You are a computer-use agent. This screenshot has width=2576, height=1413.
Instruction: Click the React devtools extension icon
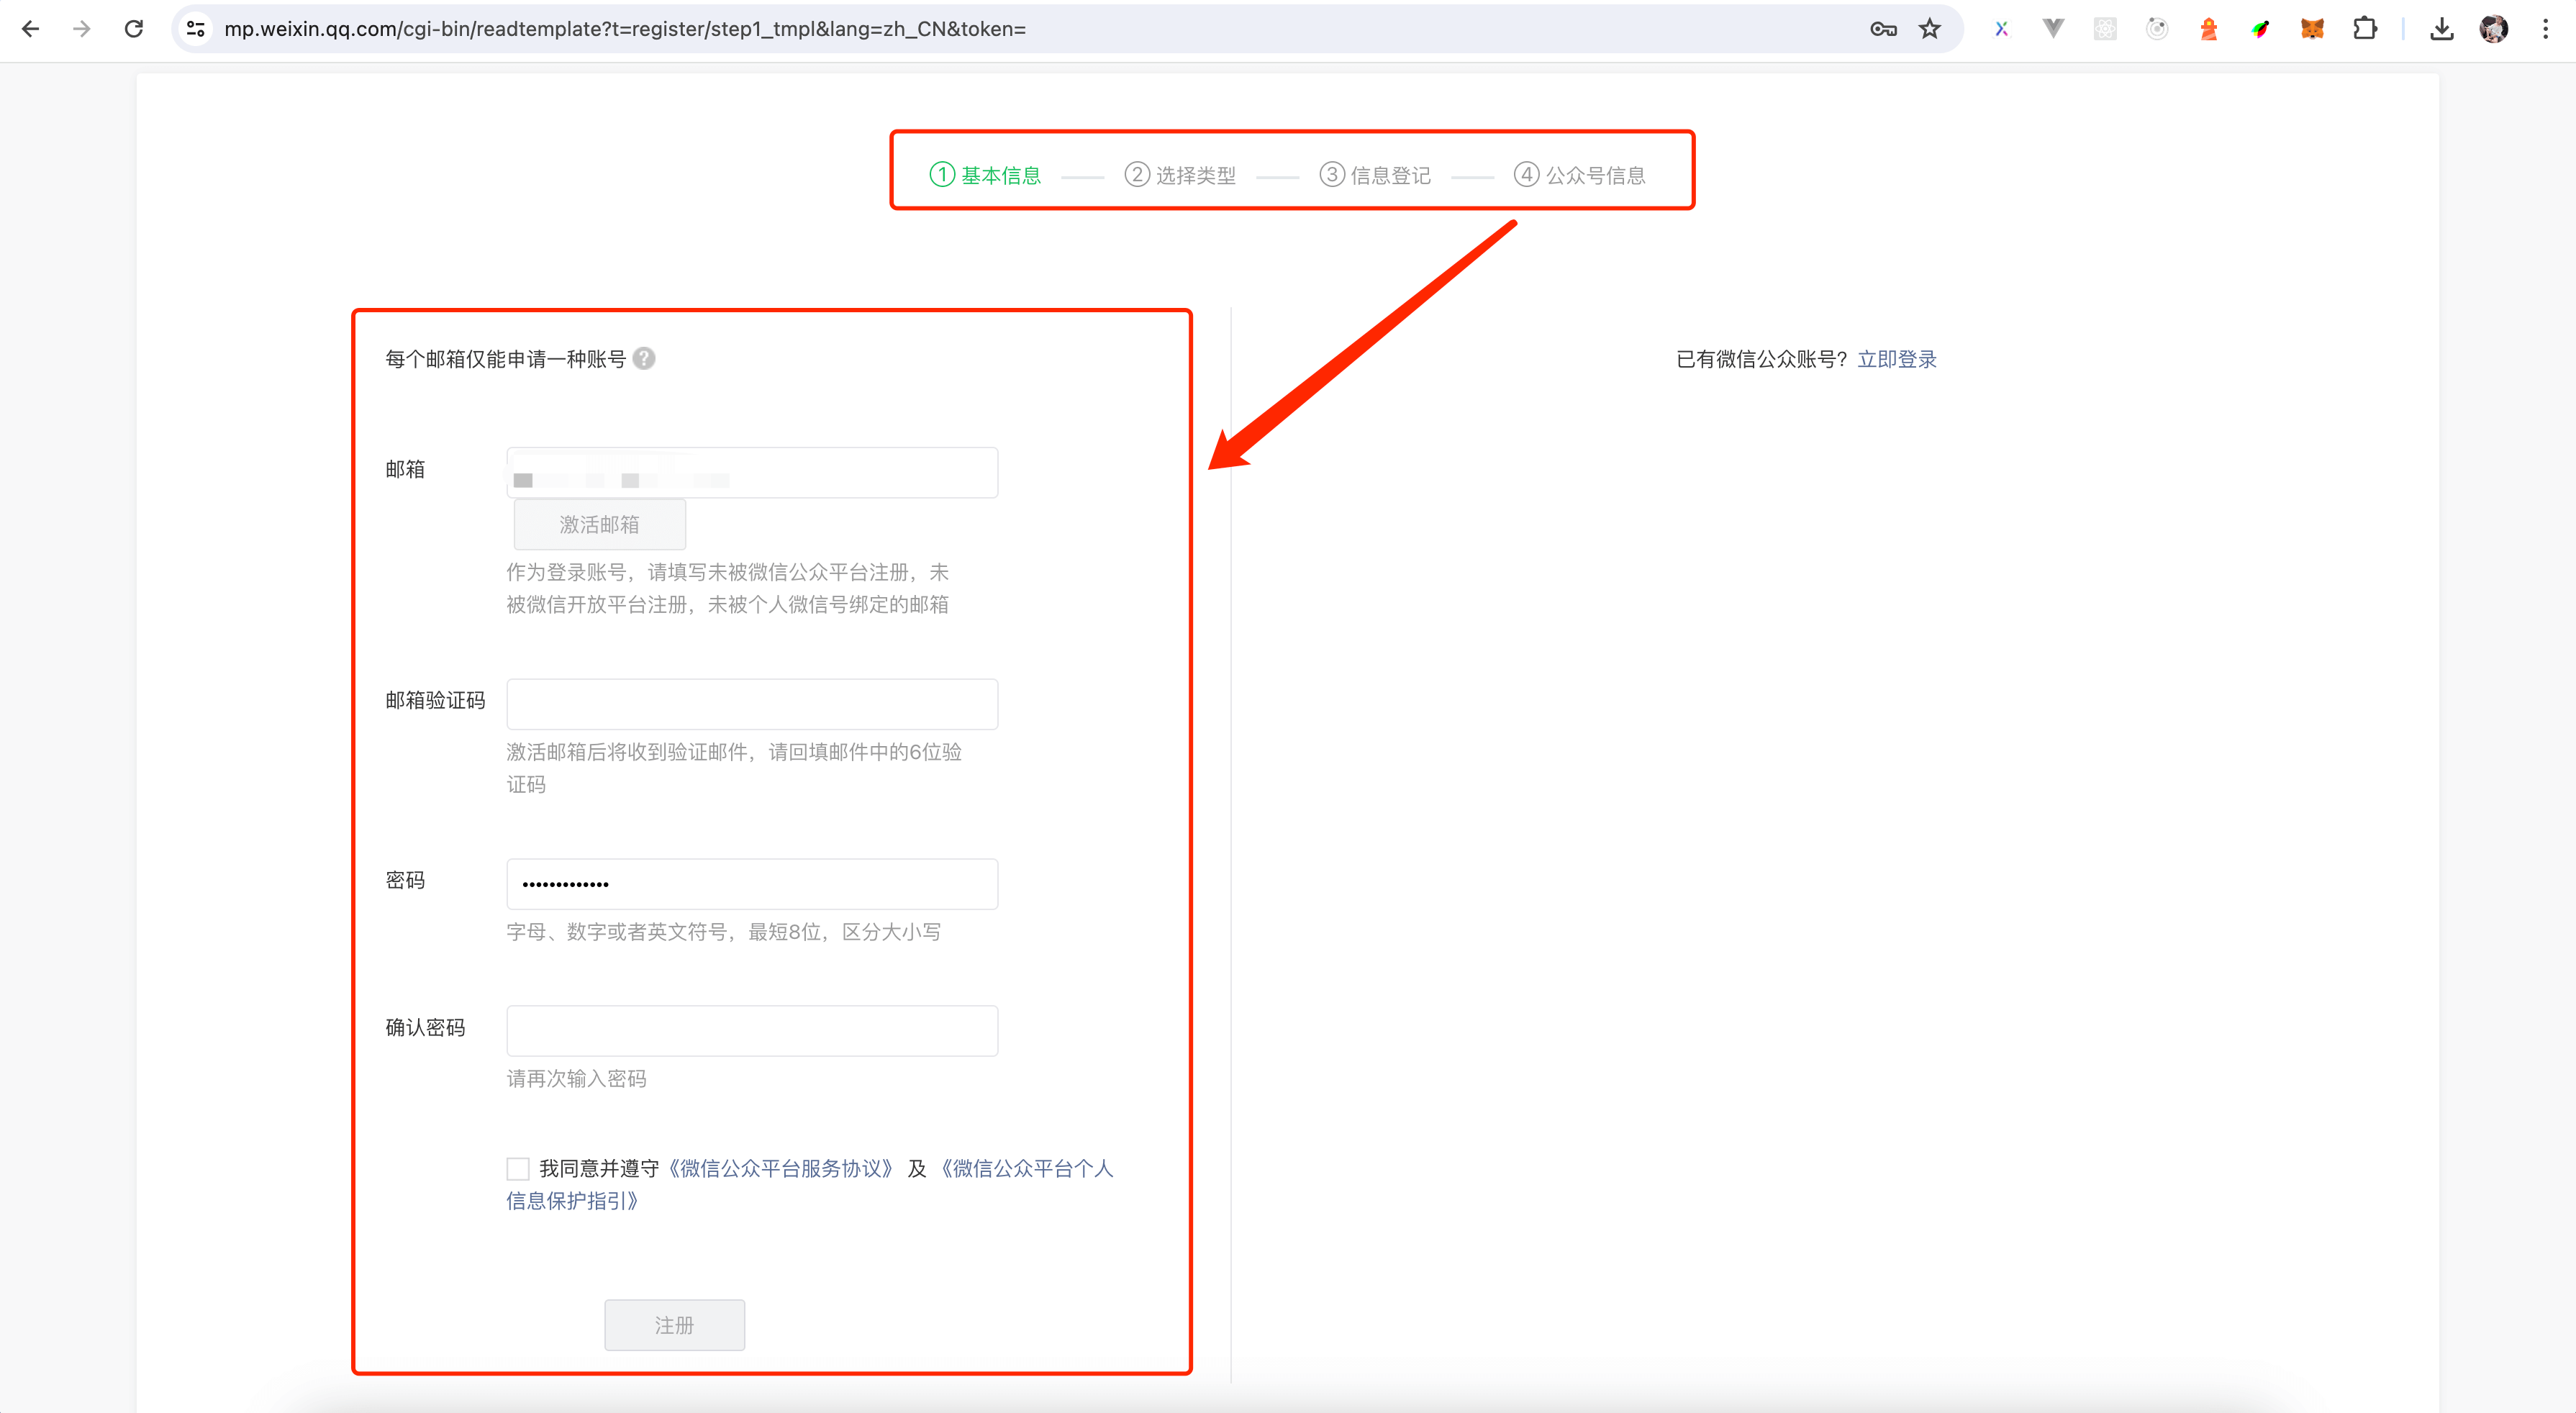[x=2105, y=29]
